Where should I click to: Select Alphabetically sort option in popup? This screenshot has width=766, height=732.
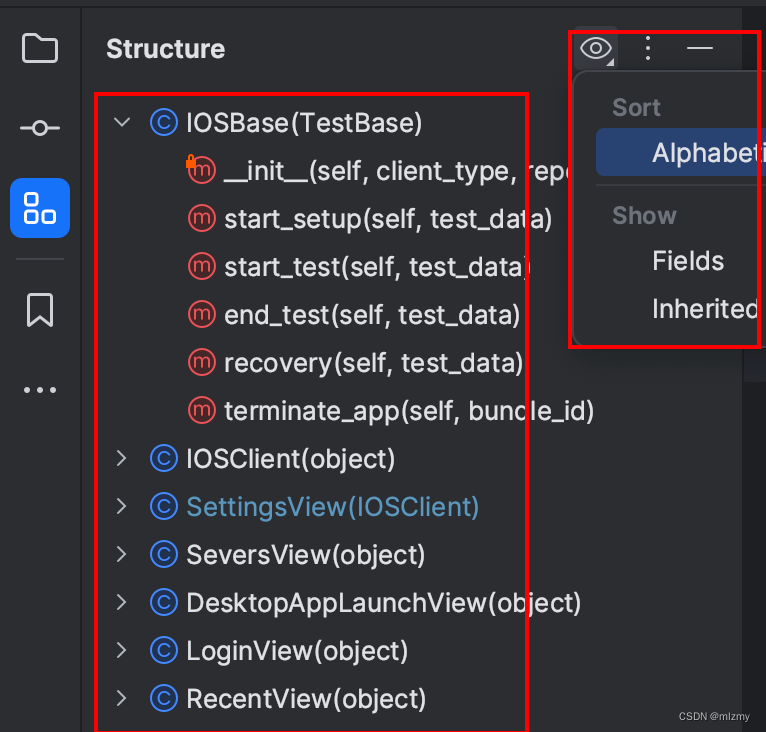pyautogui.click(x=681, y=152)
